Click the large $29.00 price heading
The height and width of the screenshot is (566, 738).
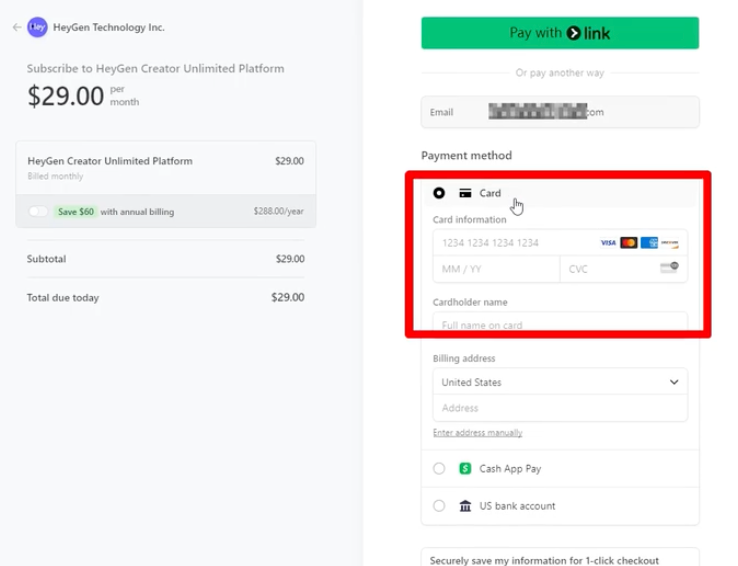pos(65,96)
